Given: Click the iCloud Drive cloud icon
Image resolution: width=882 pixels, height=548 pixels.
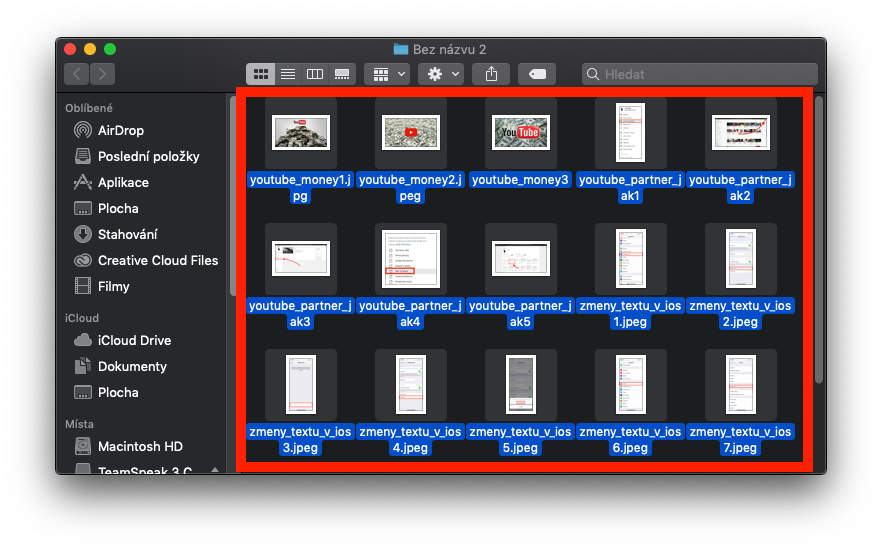Looking at the screenshot, I should 83,340.
